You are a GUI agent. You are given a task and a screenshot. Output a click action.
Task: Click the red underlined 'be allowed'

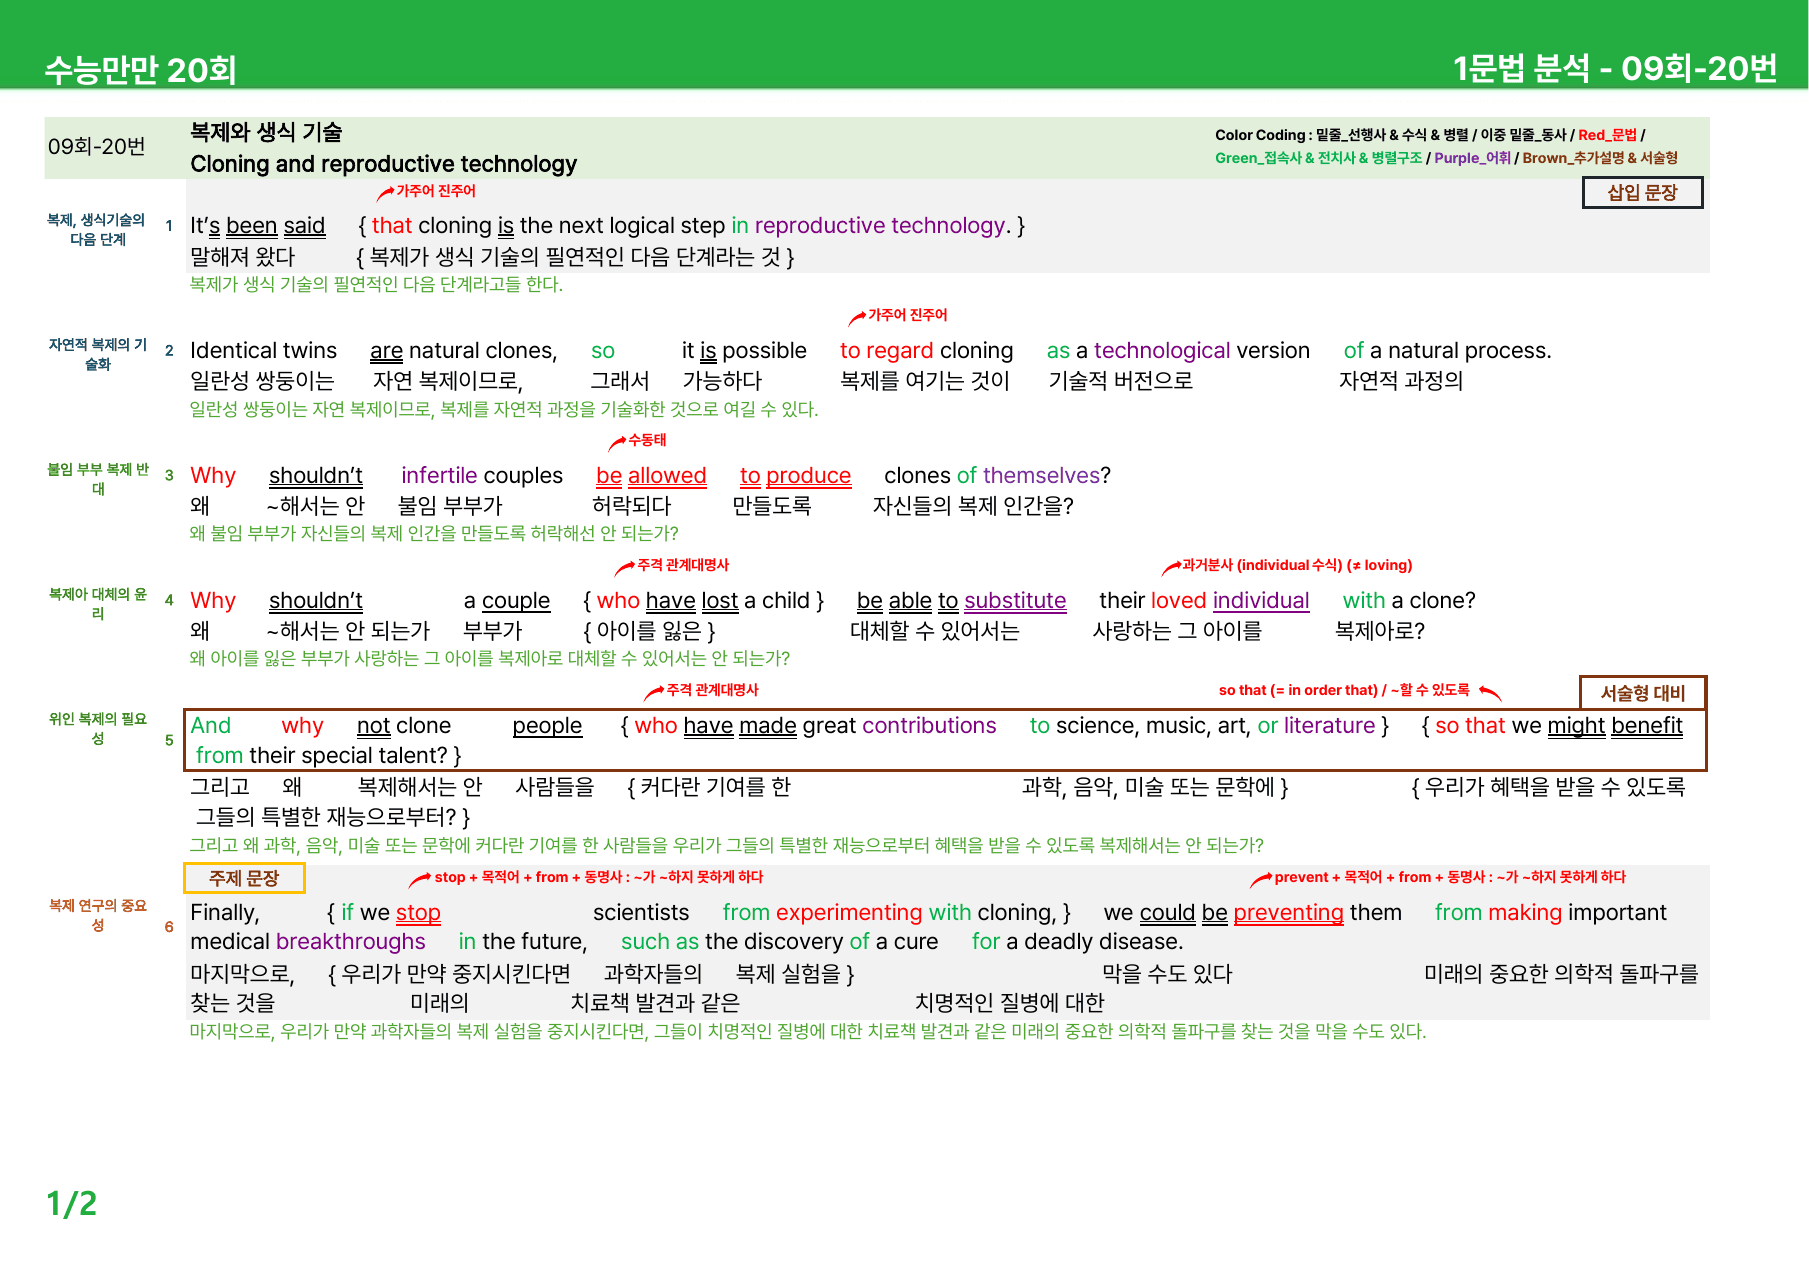tap(651, 476)
